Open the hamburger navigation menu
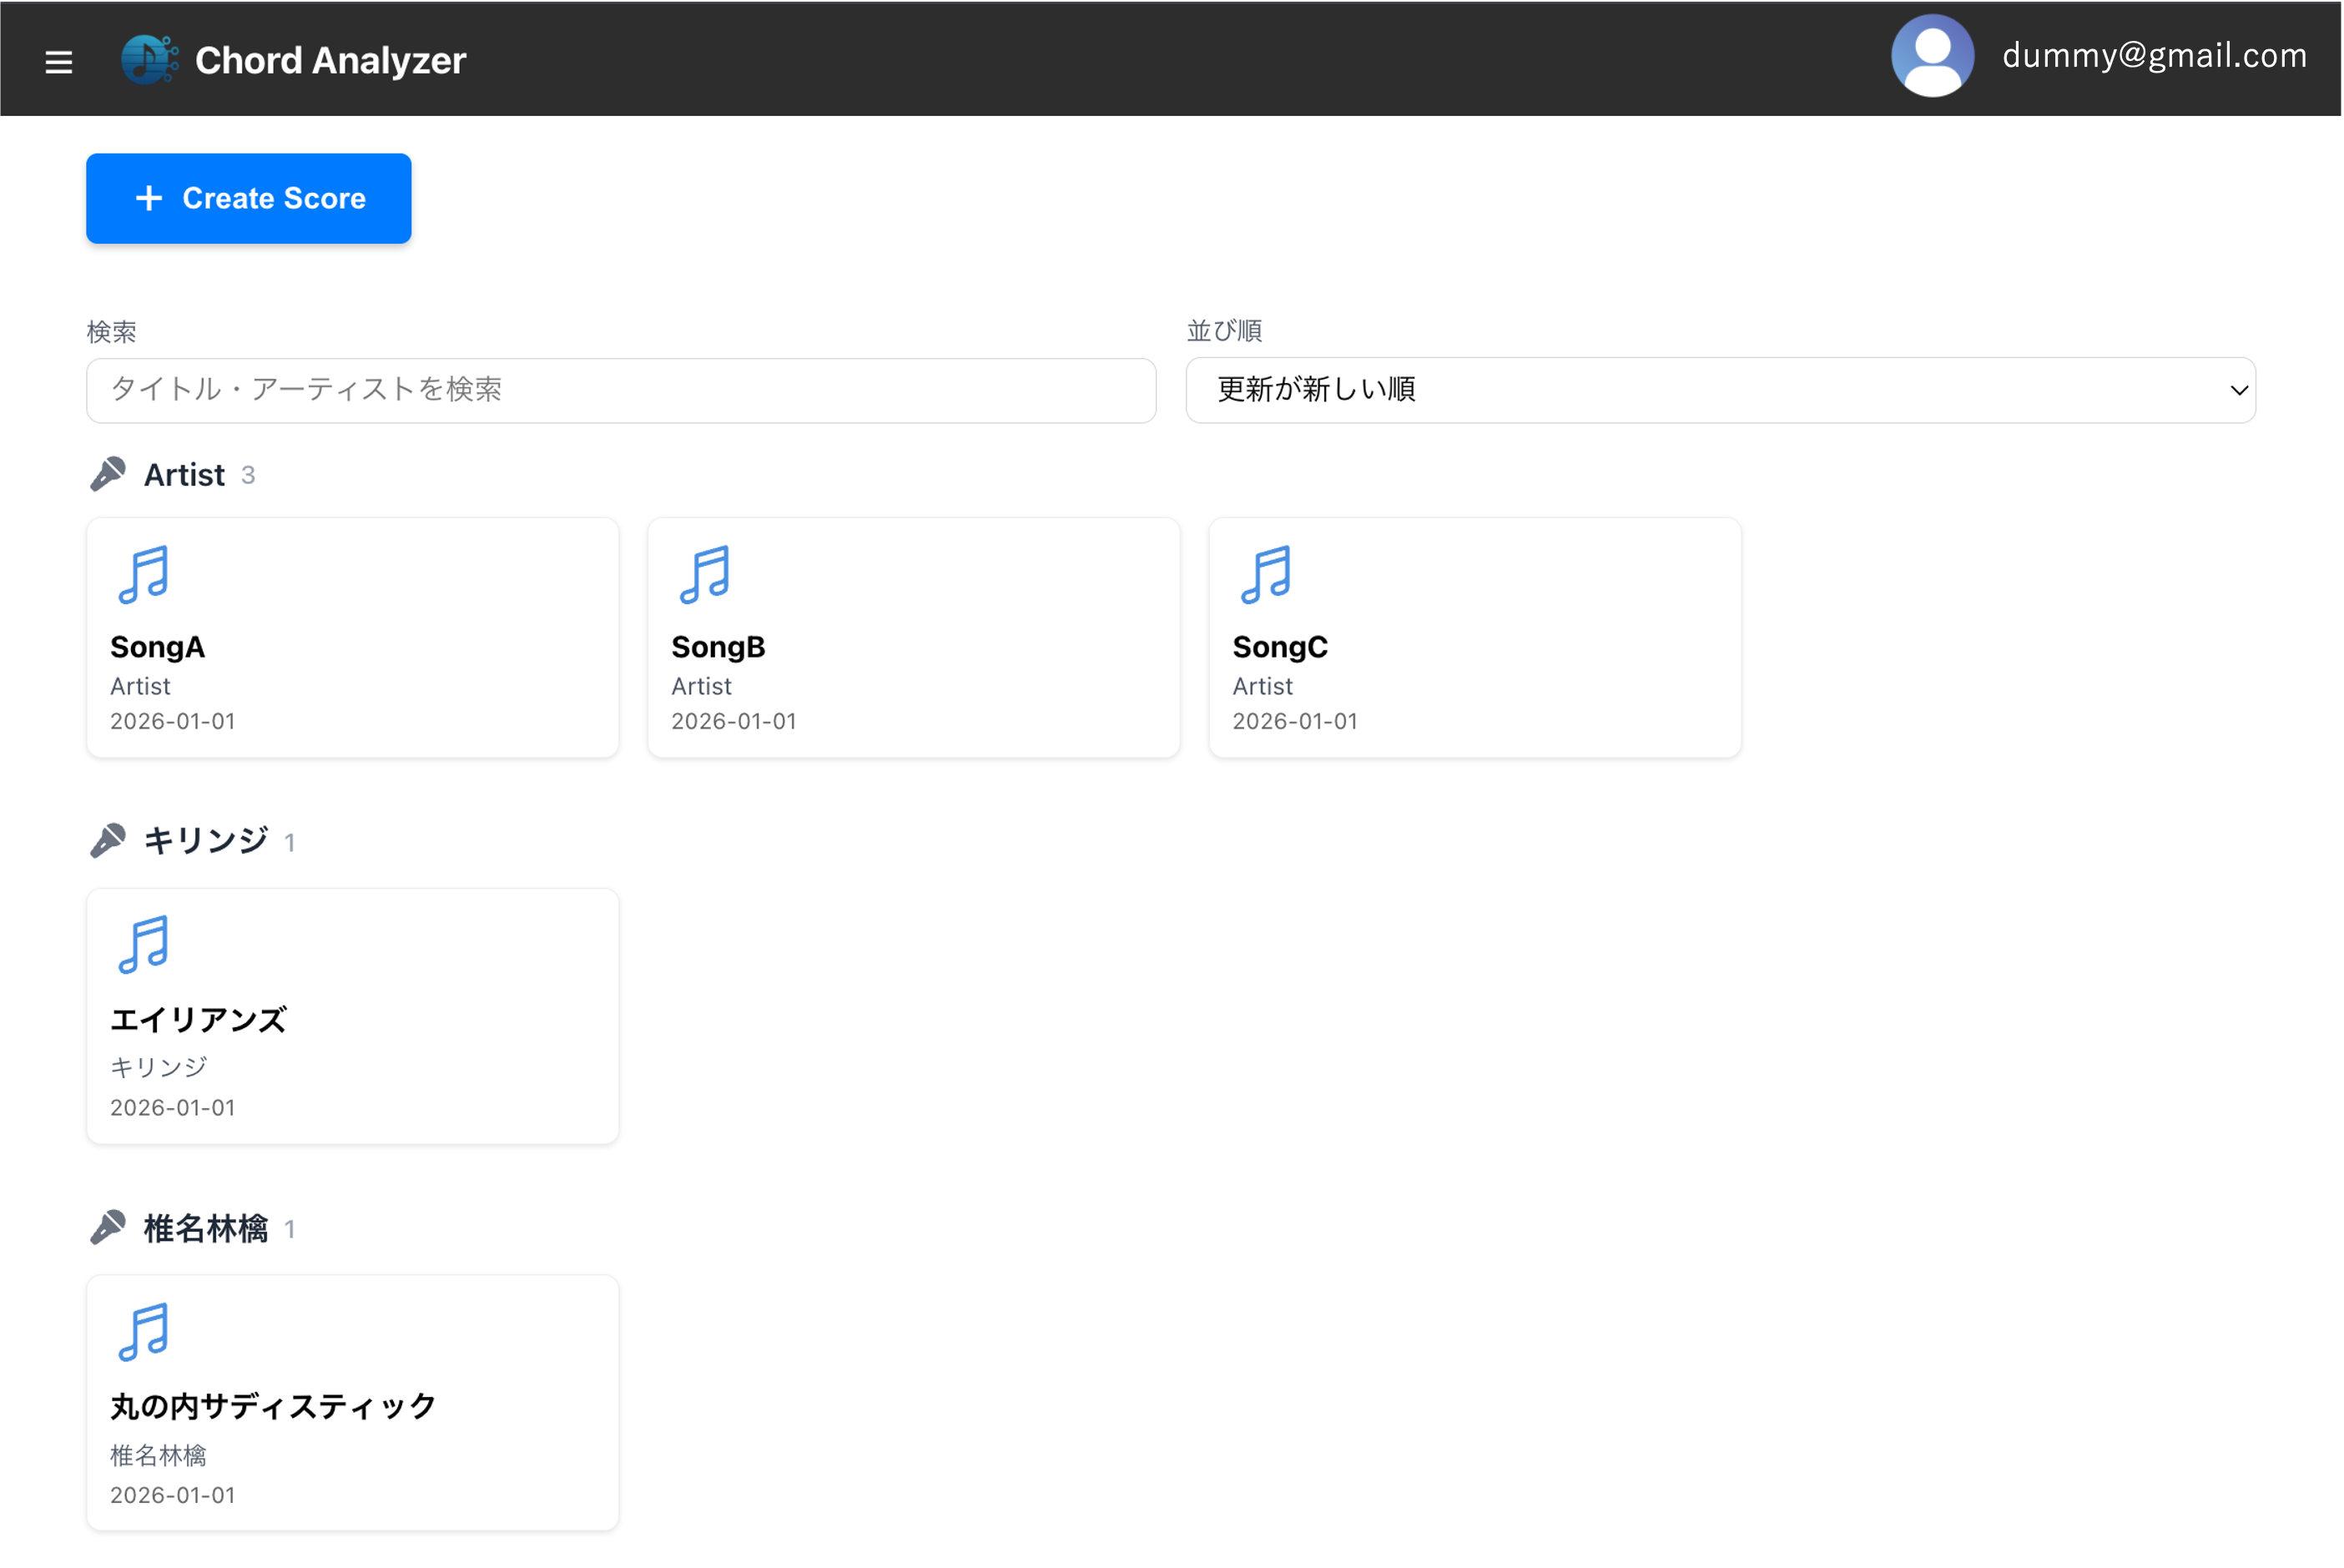Screen dimensions: 2344x1568 pyautogui.click(x=58, y=61)
